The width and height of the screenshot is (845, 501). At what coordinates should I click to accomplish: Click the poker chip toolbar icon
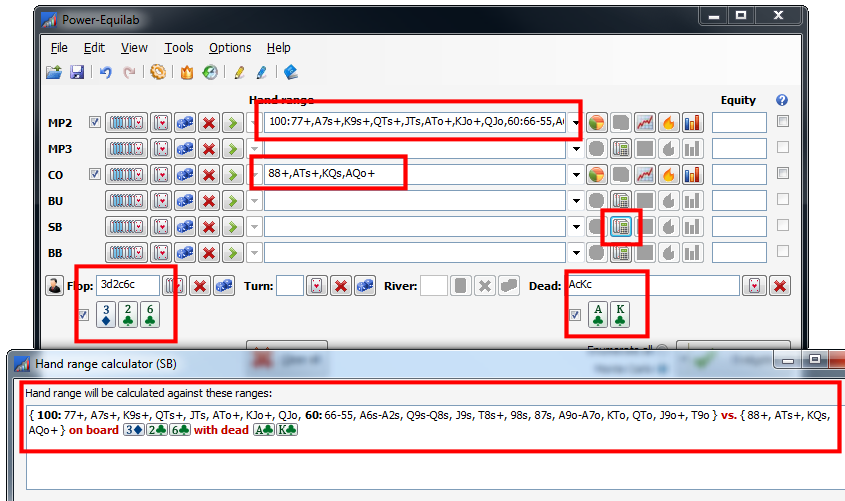(x=158, y=72)
